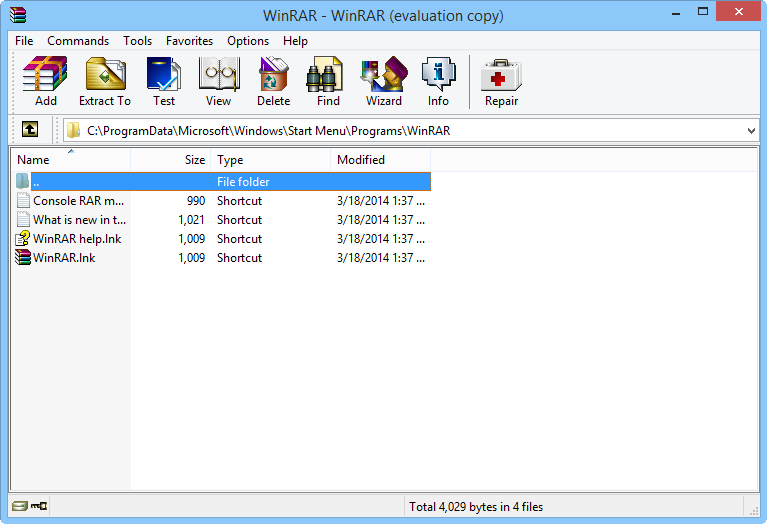Sort list by Modified column header
This screenshot has height=524, width=767.
click(379, 160)
